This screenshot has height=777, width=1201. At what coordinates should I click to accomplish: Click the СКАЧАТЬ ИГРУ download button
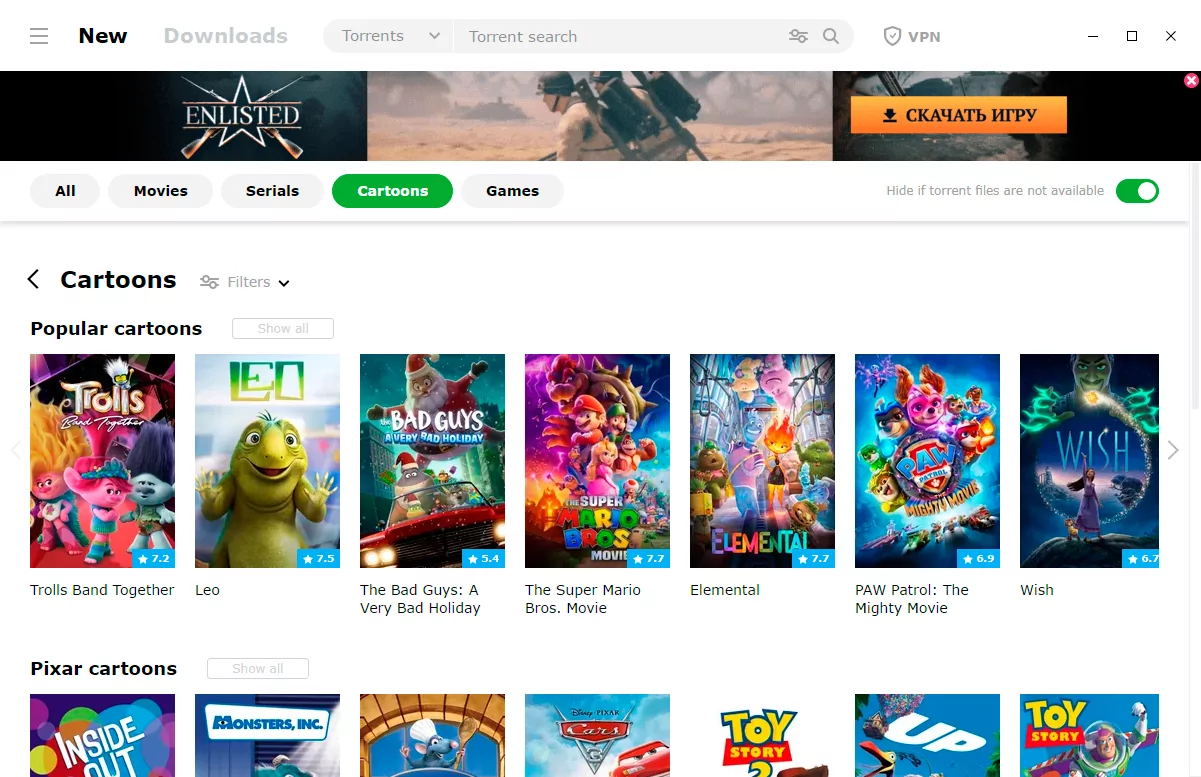[958, 115]
